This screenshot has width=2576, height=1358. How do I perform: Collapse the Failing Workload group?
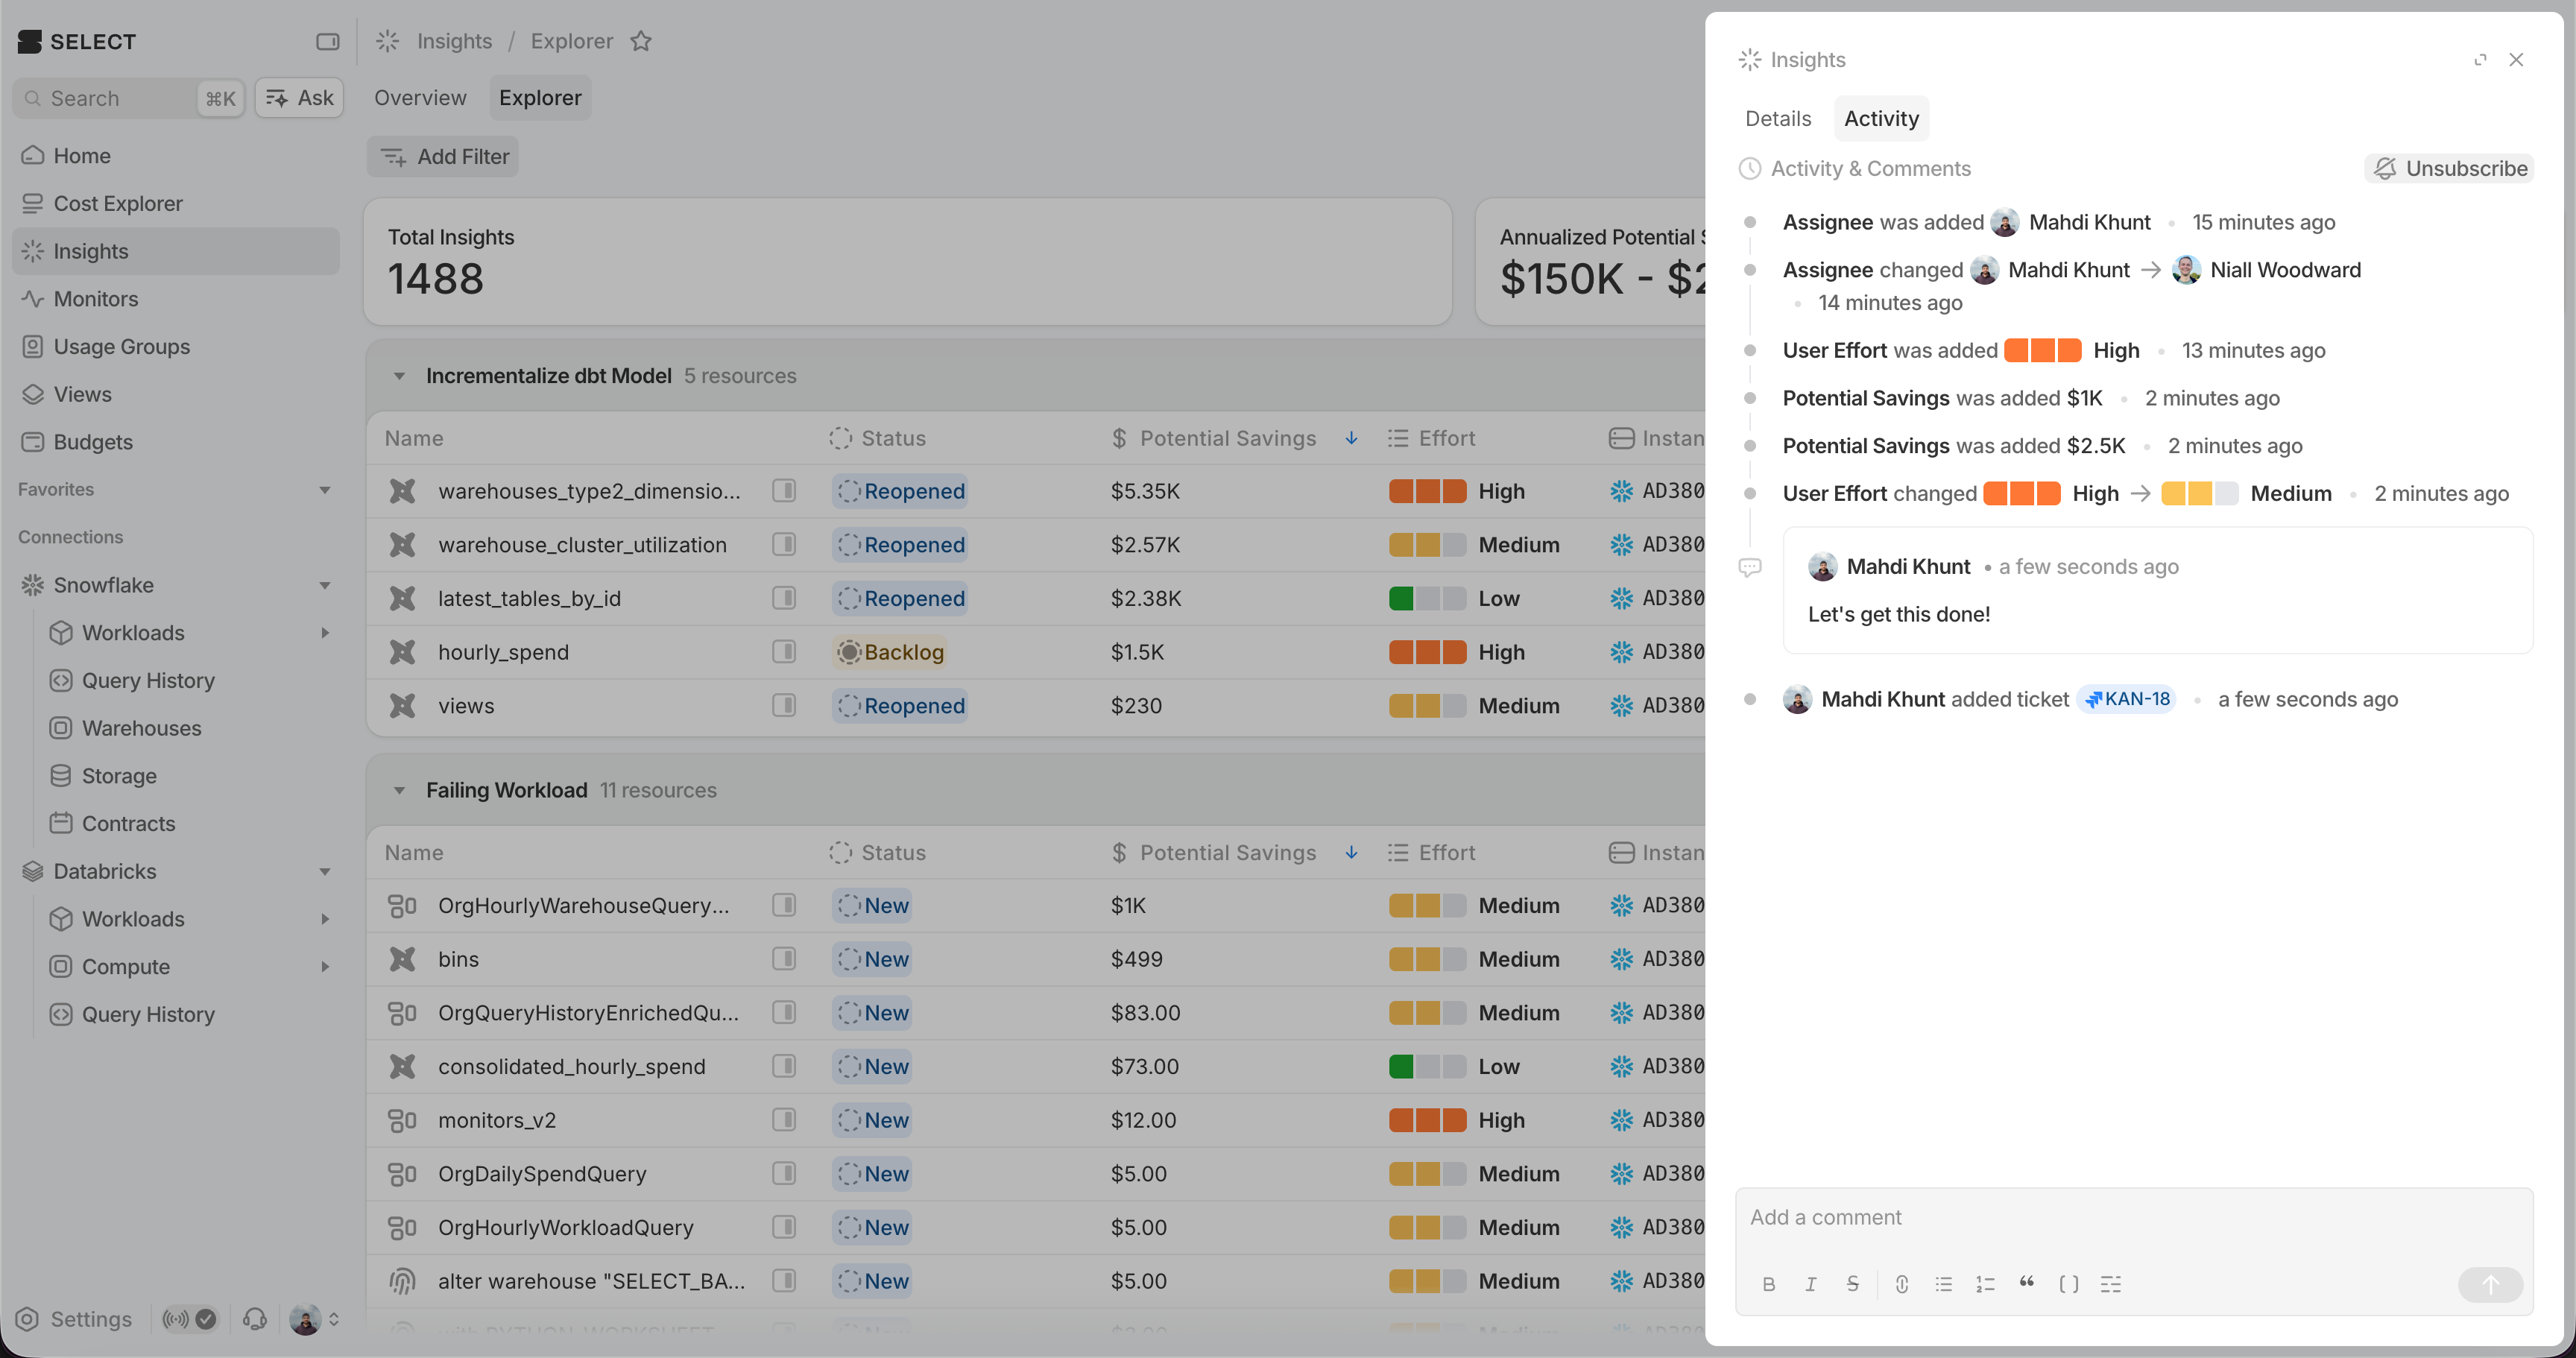399,790
